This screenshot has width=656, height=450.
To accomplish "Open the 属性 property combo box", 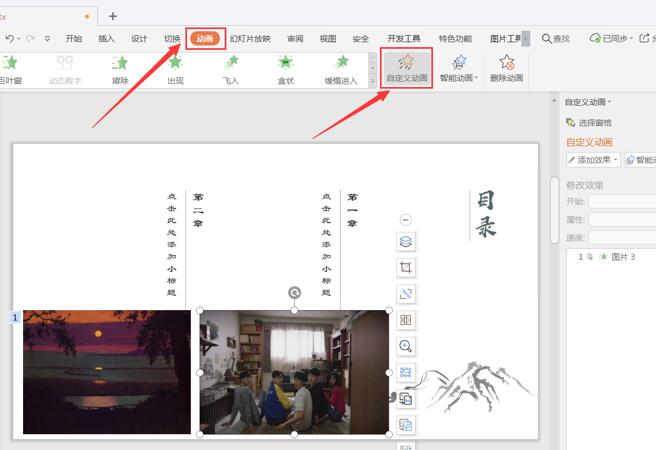I will [x=622, y=220].
